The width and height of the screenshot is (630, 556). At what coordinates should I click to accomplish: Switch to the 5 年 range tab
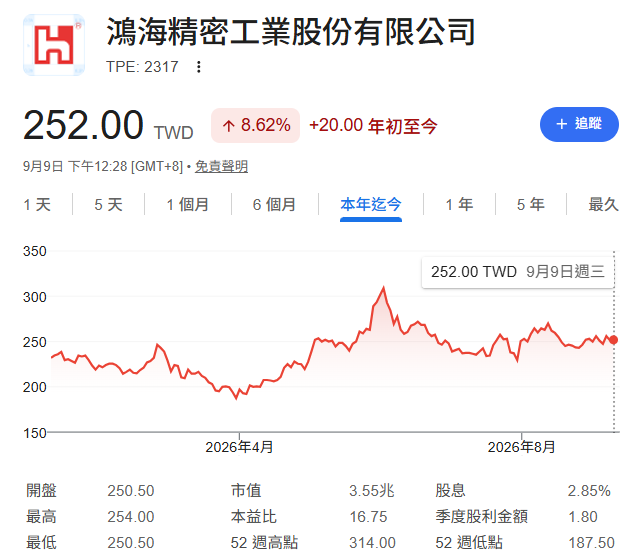(531, 204)
